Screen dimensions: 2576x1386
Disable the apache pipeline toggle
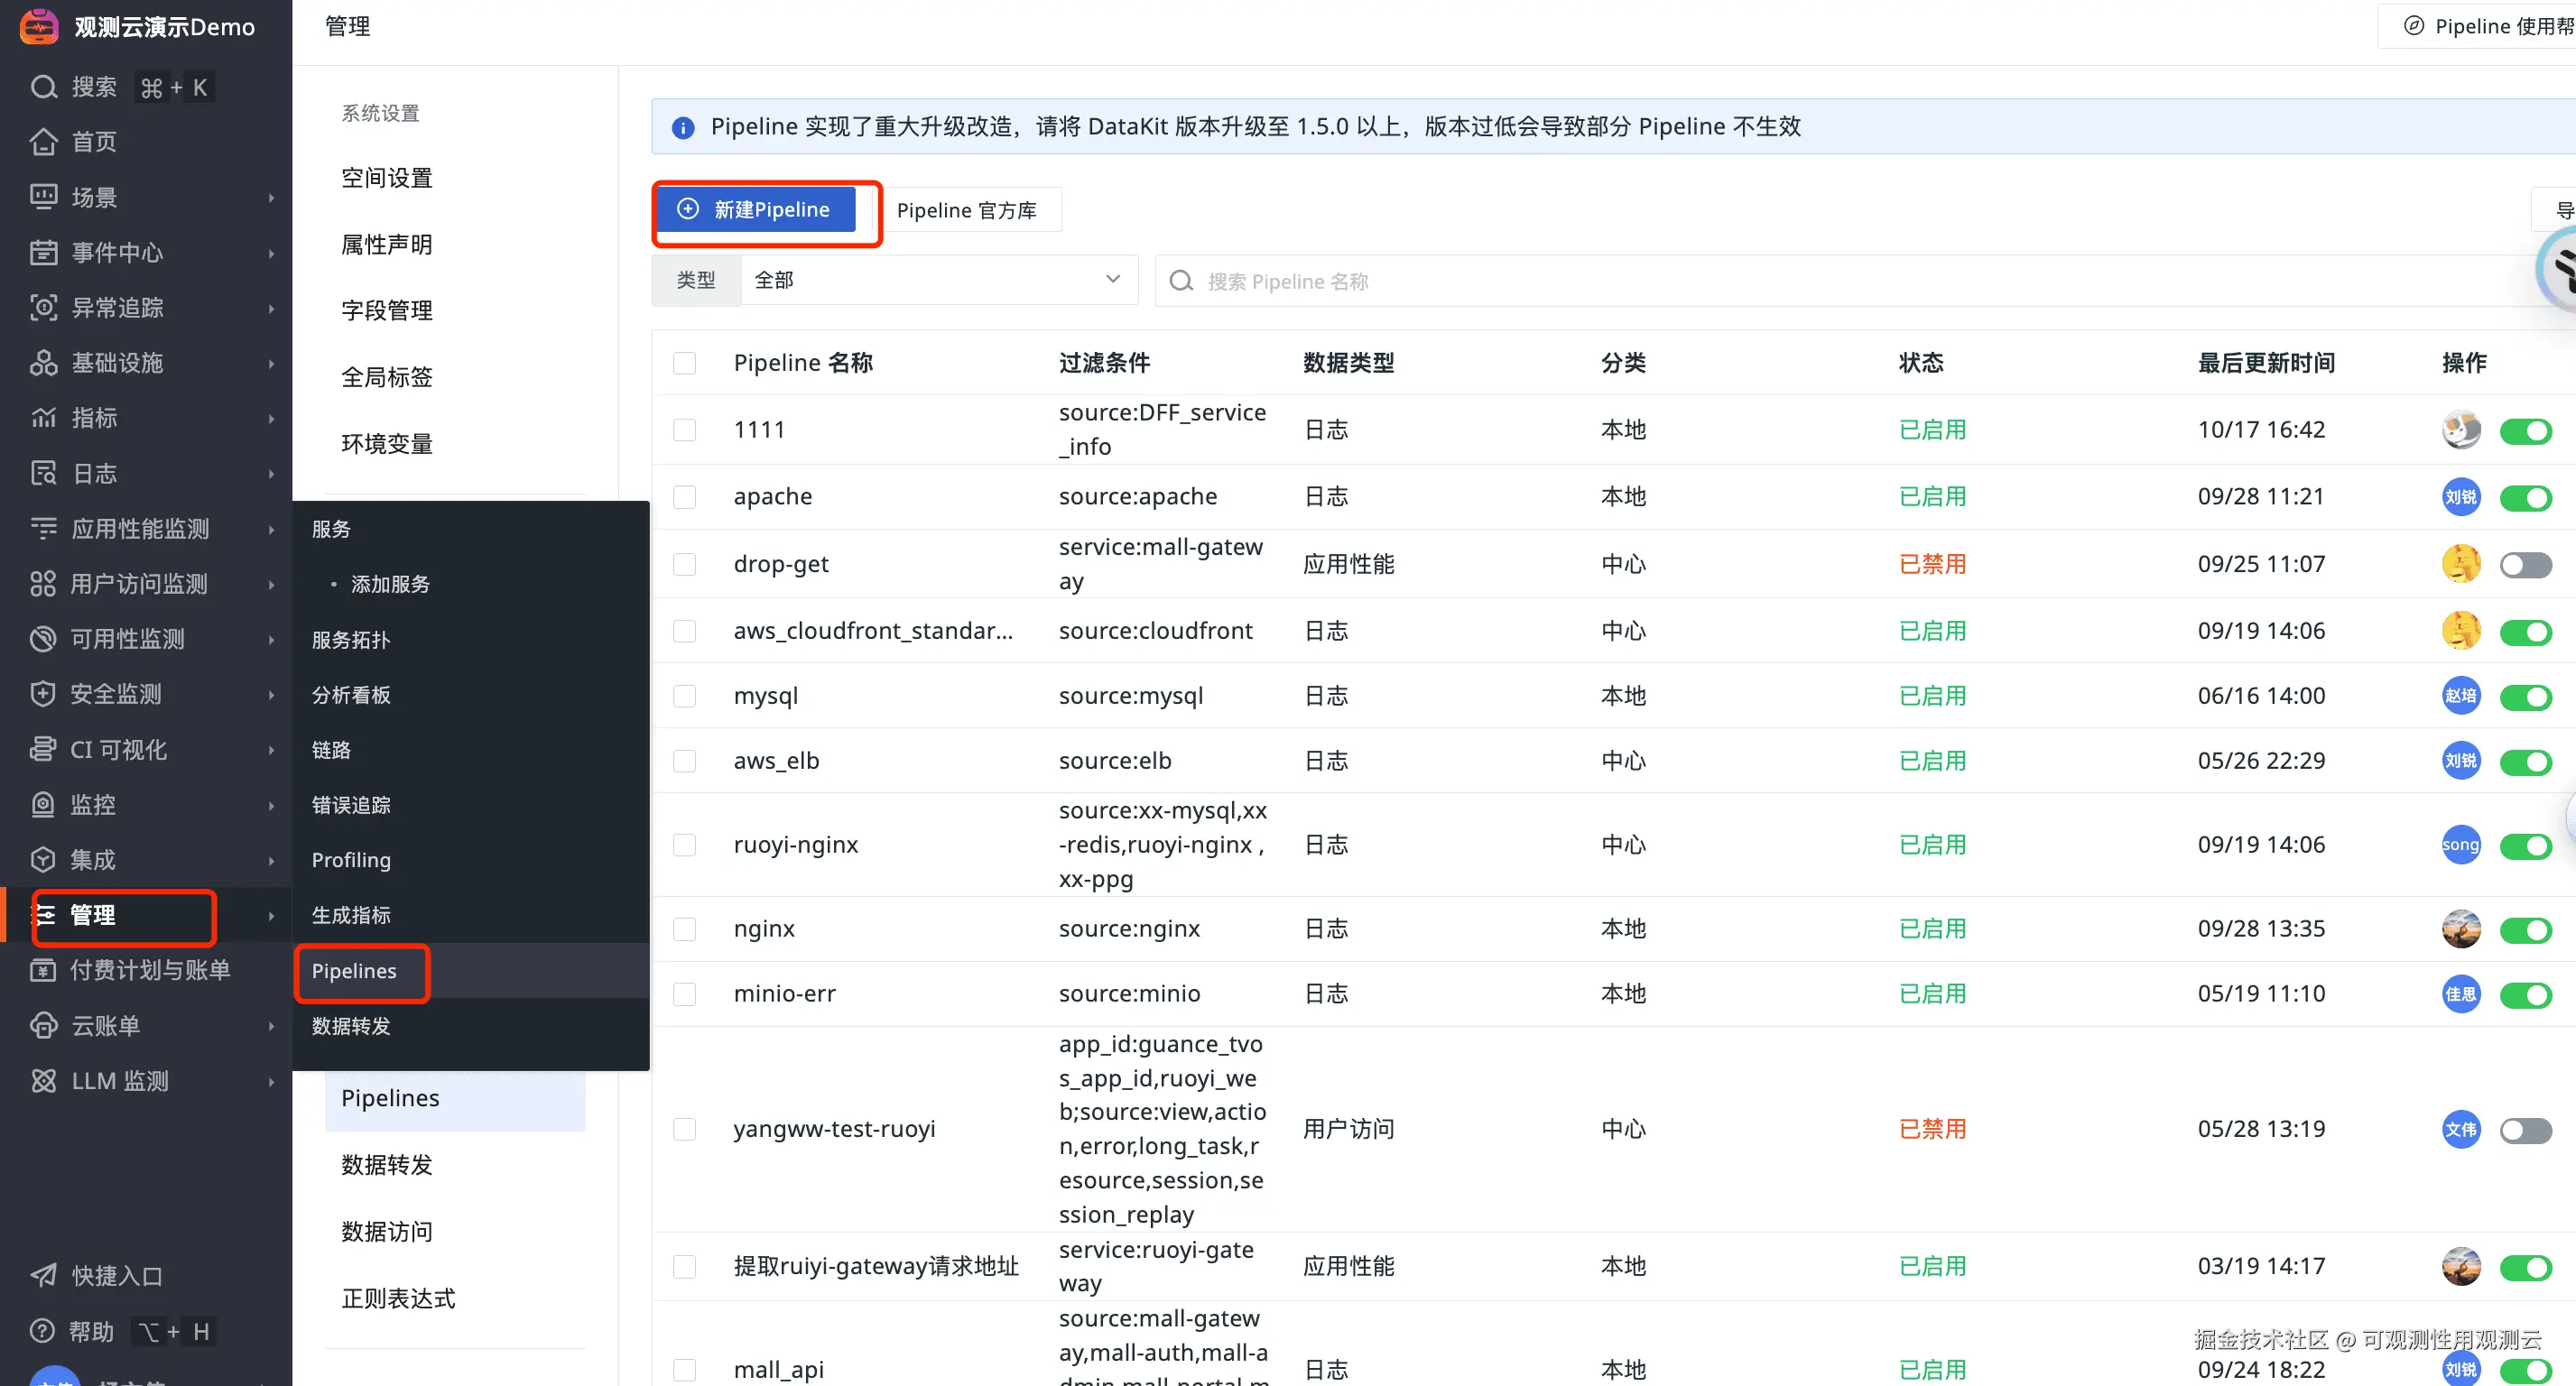pyautogui.click(x=2525, y=497)
